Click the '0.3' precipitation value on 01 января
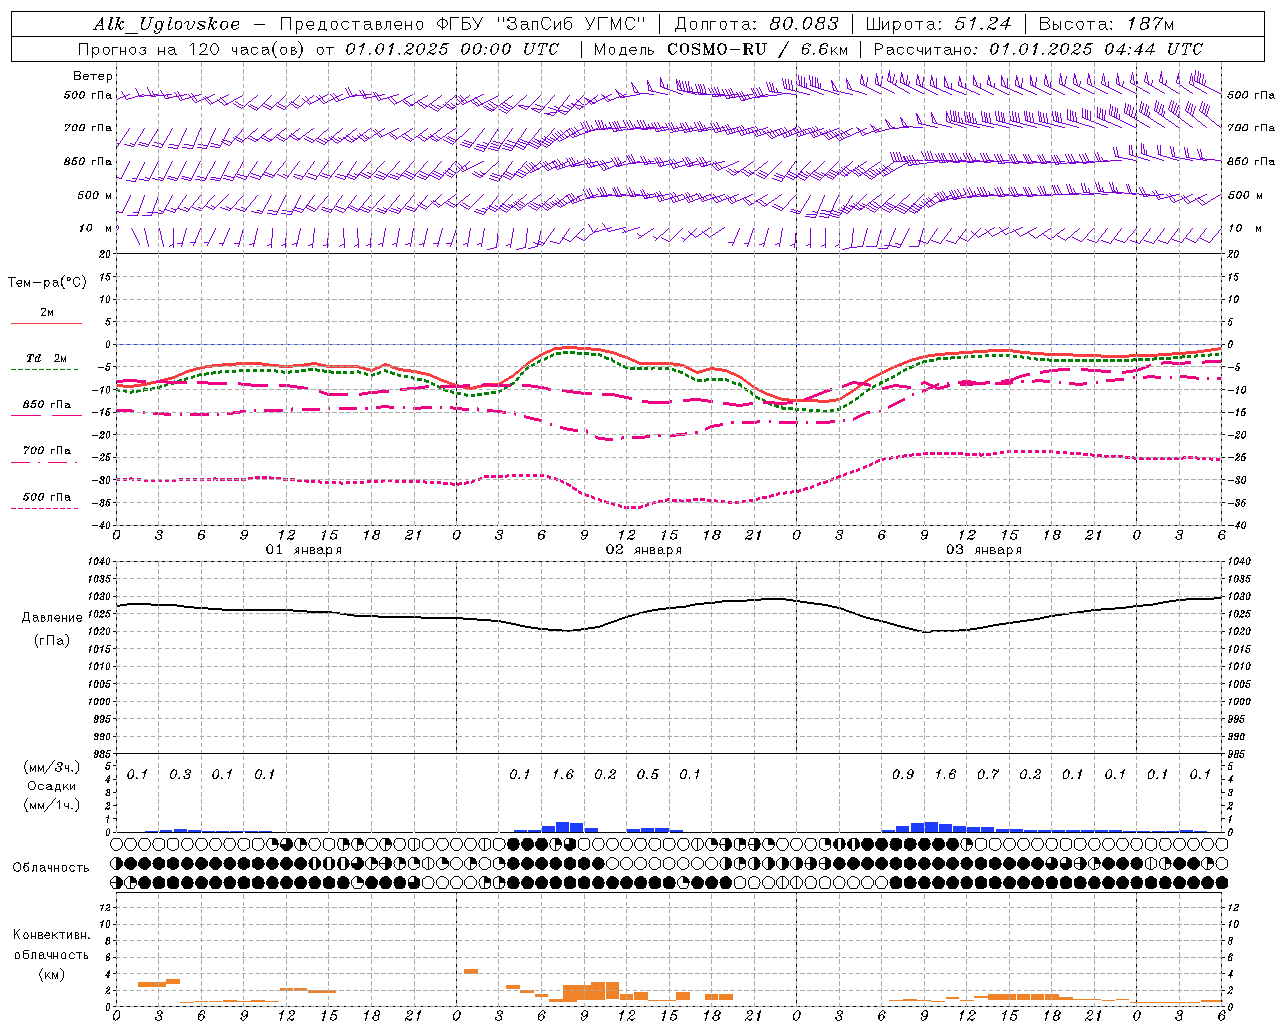 (180, 775)
